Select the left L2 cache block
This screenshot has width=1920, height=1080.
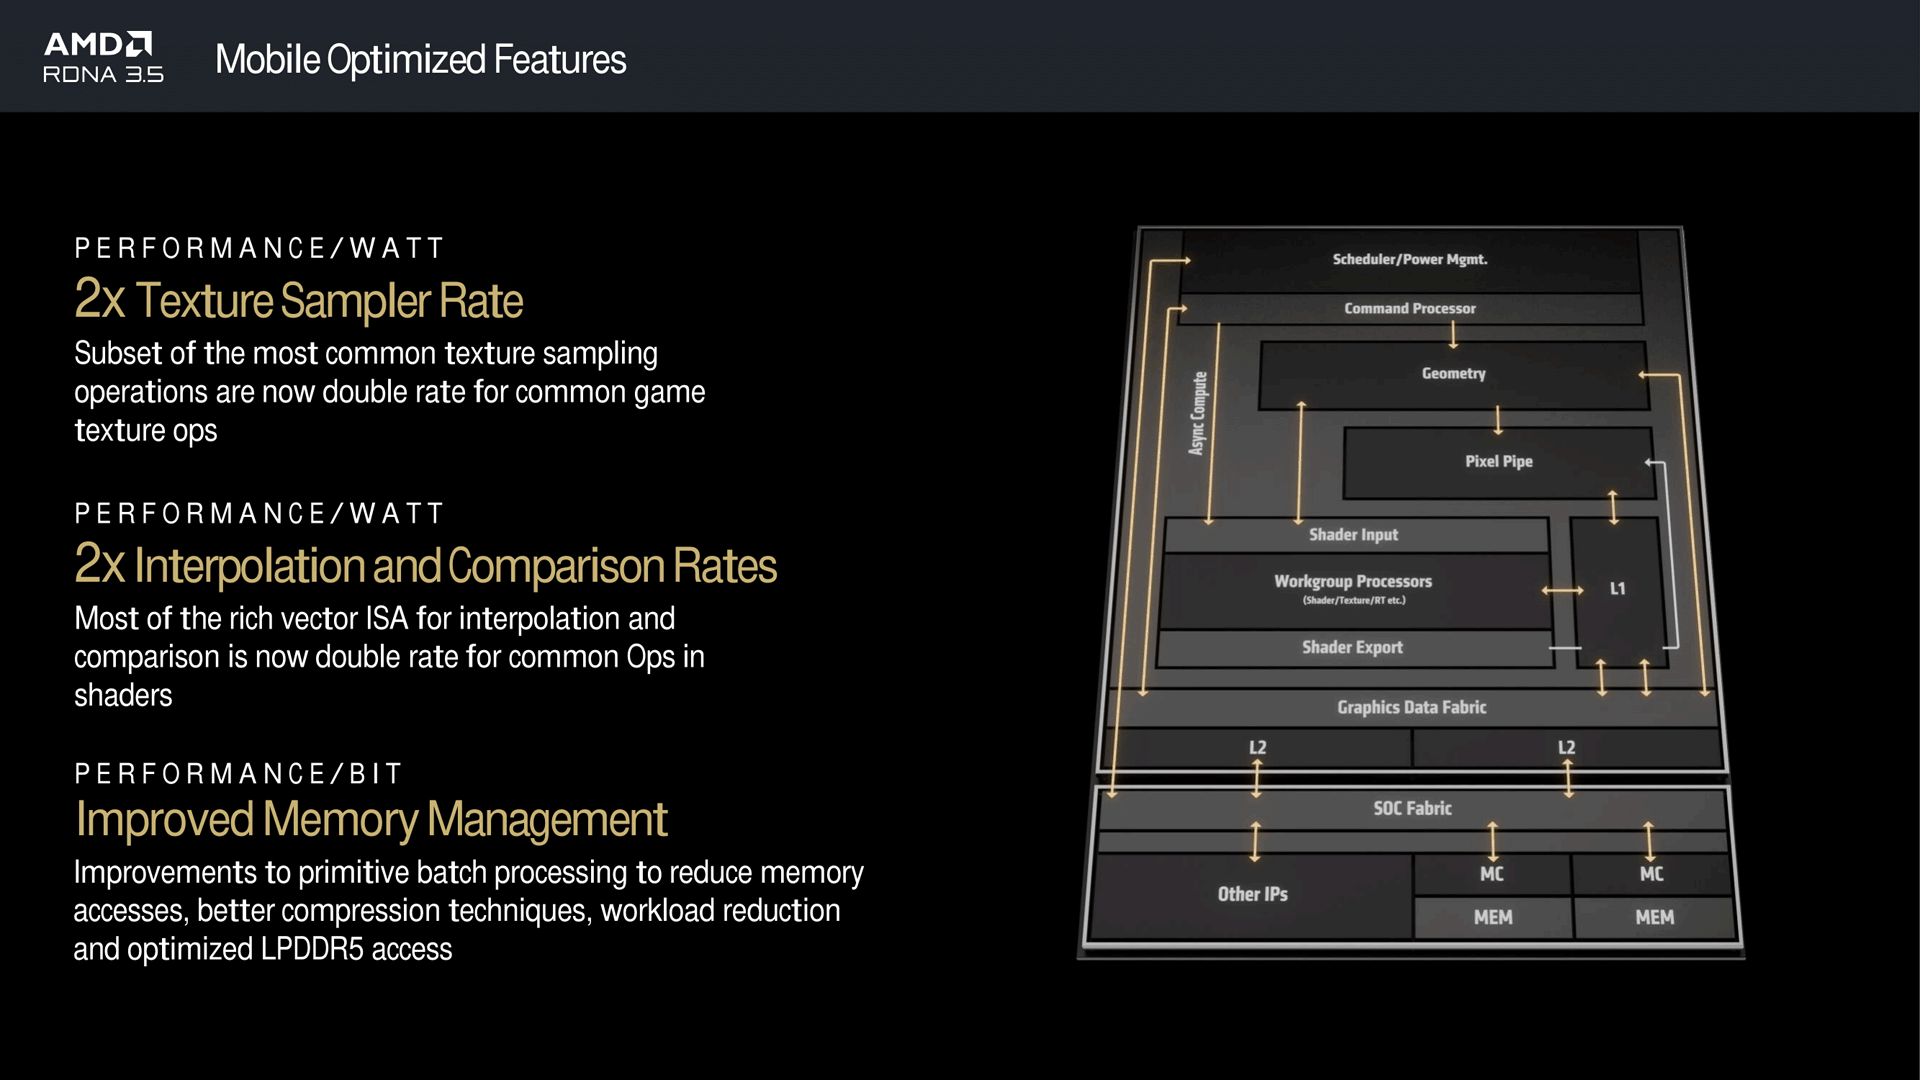pyautogui.click(x=1257, y=748)
